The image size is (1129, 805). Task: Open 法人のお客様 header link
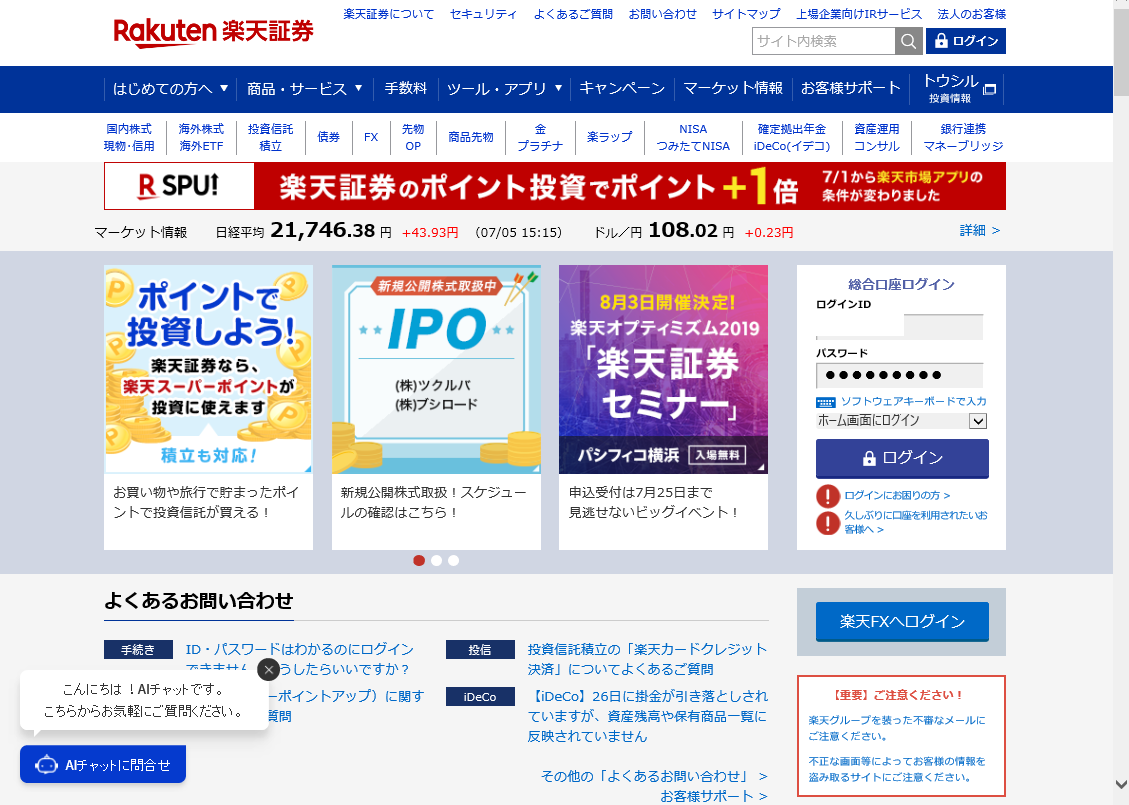coord(971,14)
